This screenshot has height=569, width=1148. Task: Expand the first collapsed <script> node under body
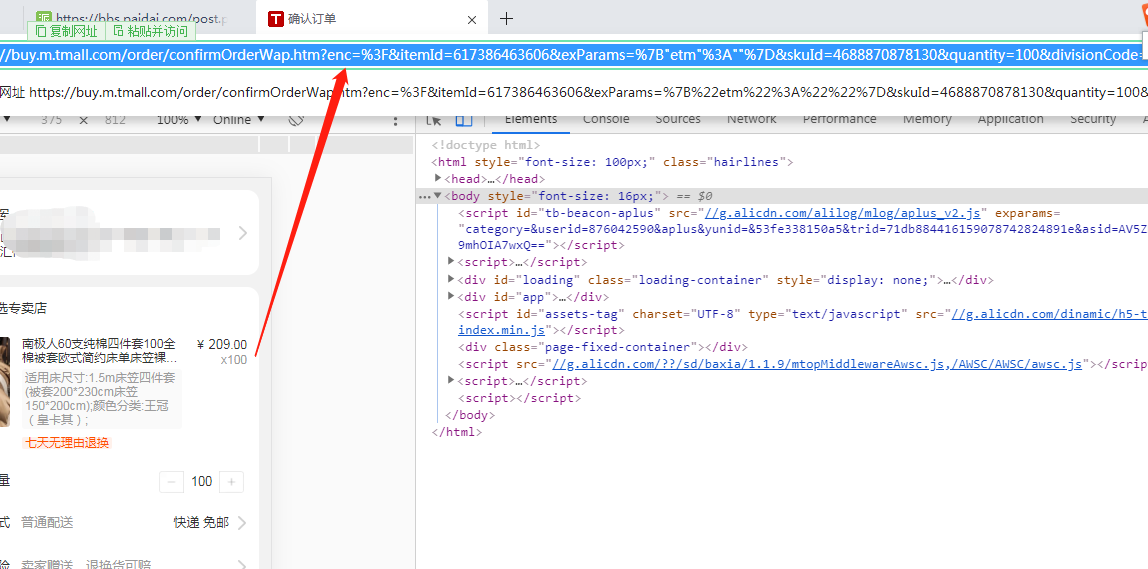pyautogui.click(x=451, y=261)
